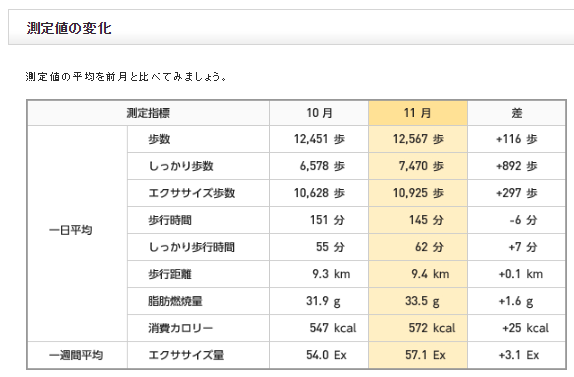Select October value 547 kcal

(x=333, y=328)
